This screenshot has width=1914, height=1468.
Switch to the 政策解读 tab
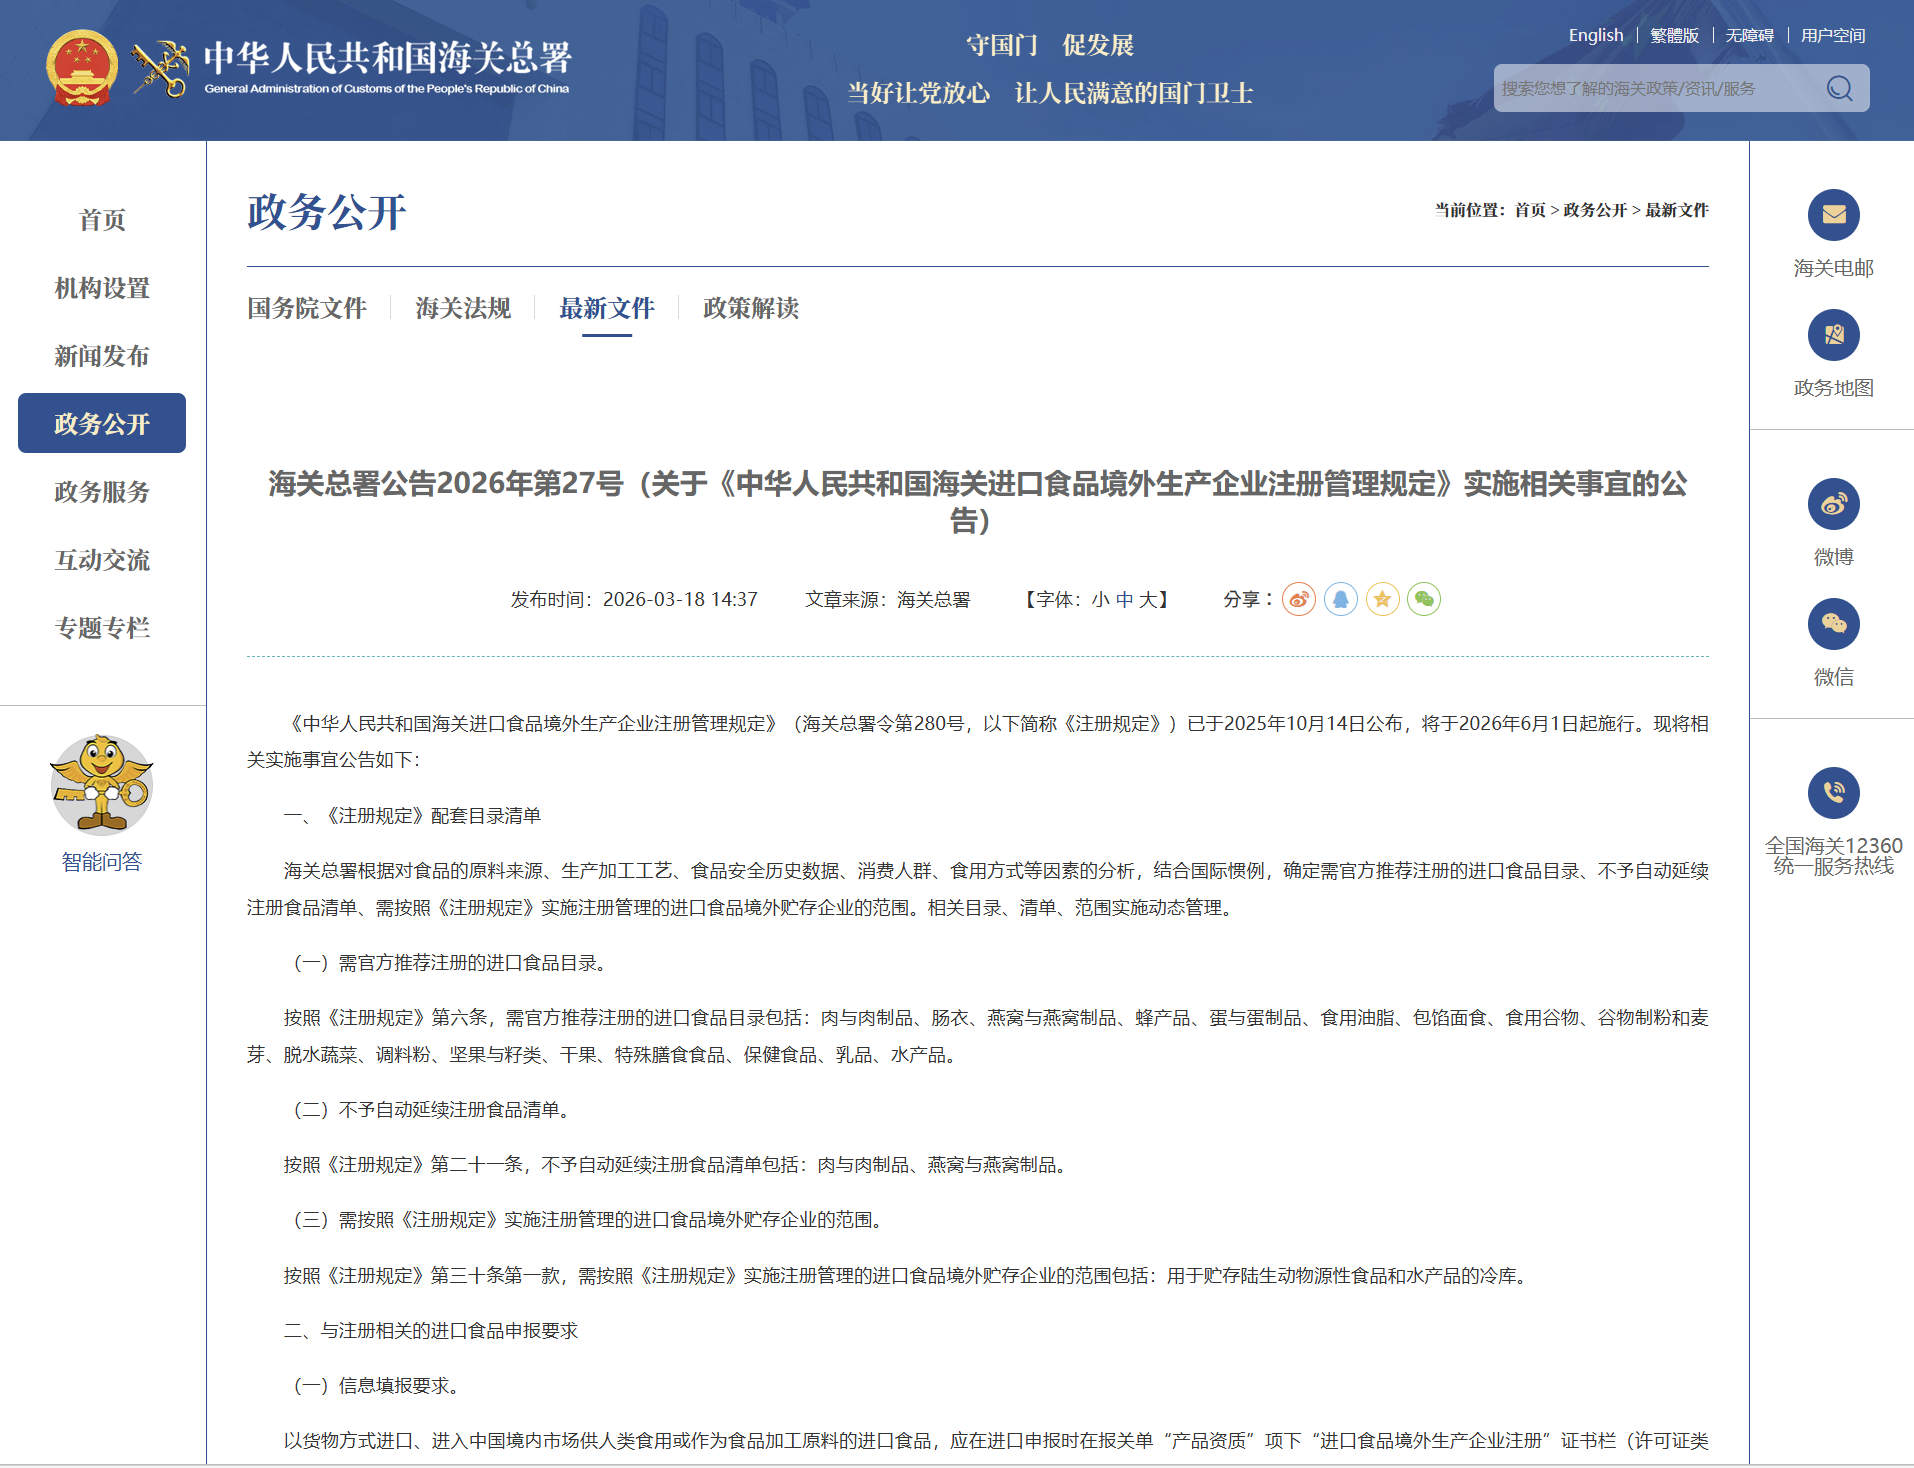pyautogui.click(x=751, y=308)
